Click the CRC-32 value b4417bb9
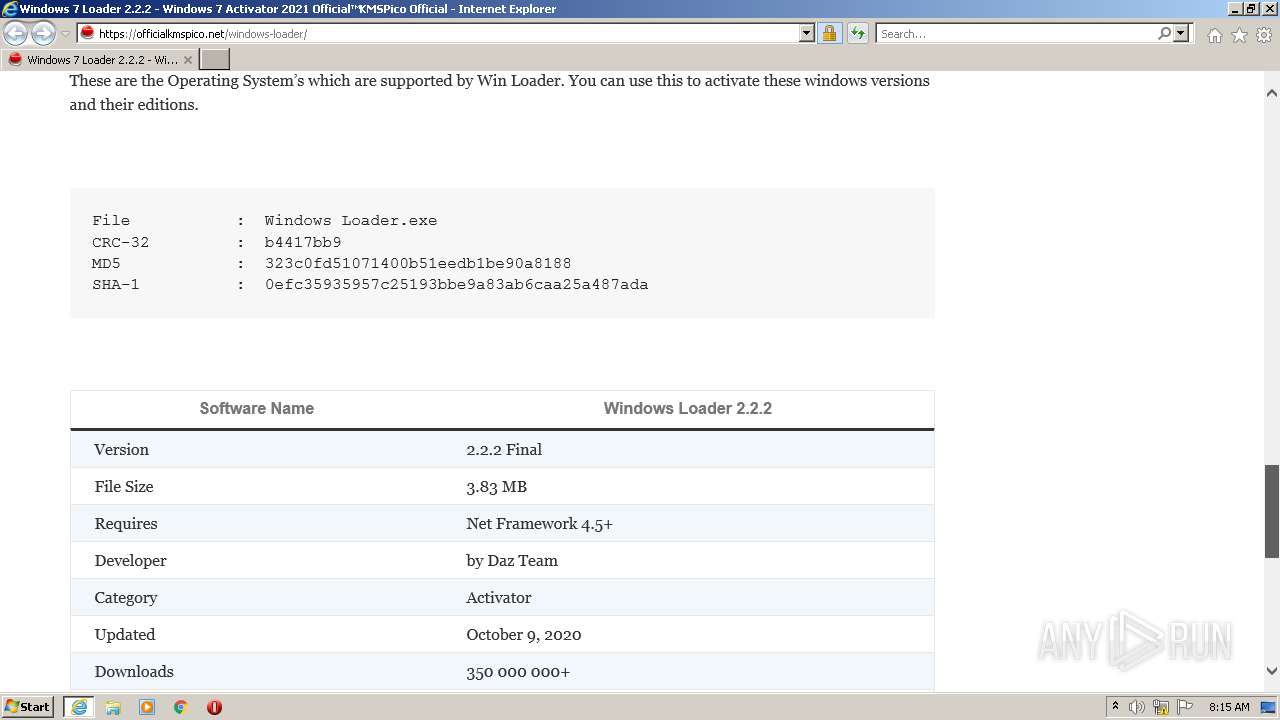1280x720 pixels. pyautogui.click(x=303, y=242)
